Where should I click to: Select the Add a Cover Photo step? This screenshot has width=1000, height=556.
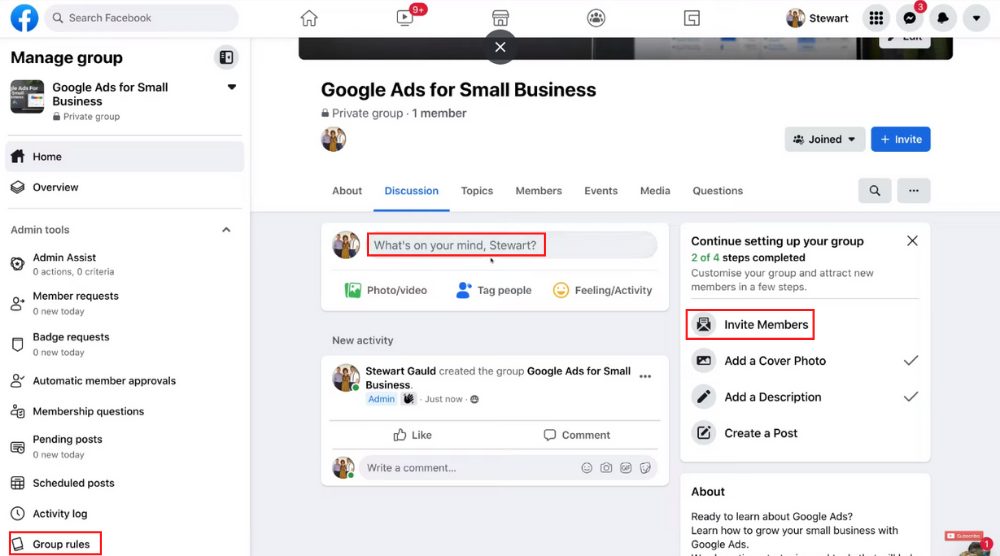click(x=805, y=361)
